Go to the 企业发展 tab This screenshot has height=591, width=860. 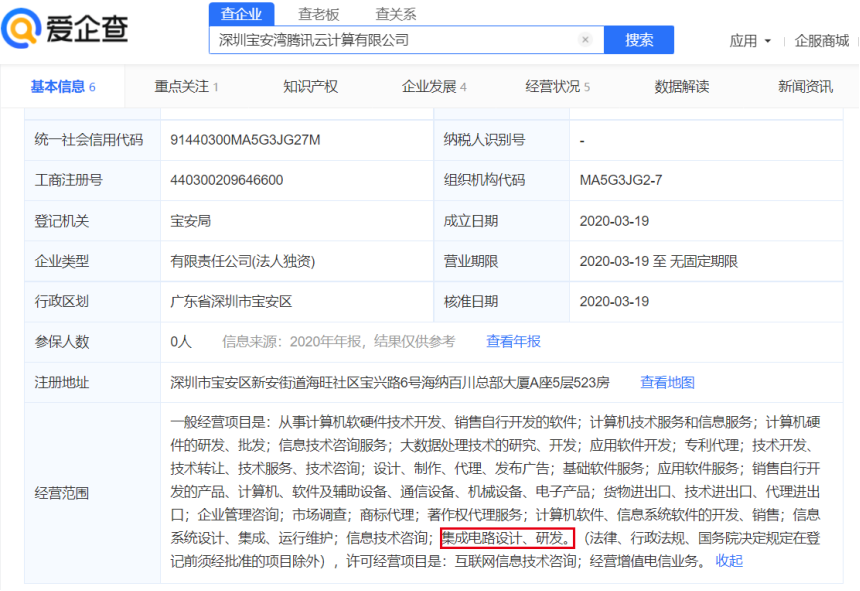tap(433, 87)
